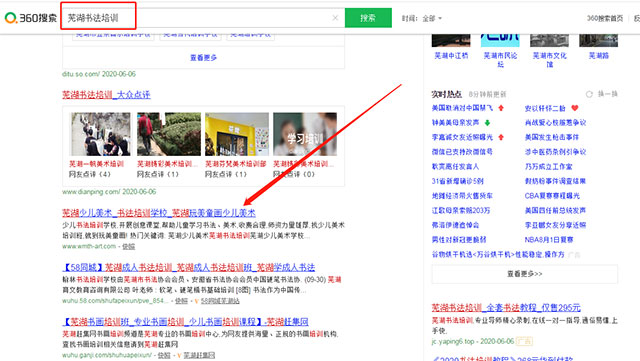
Task: Click the 换一换 text in 实时热点
Action: [x=608, y=94]
